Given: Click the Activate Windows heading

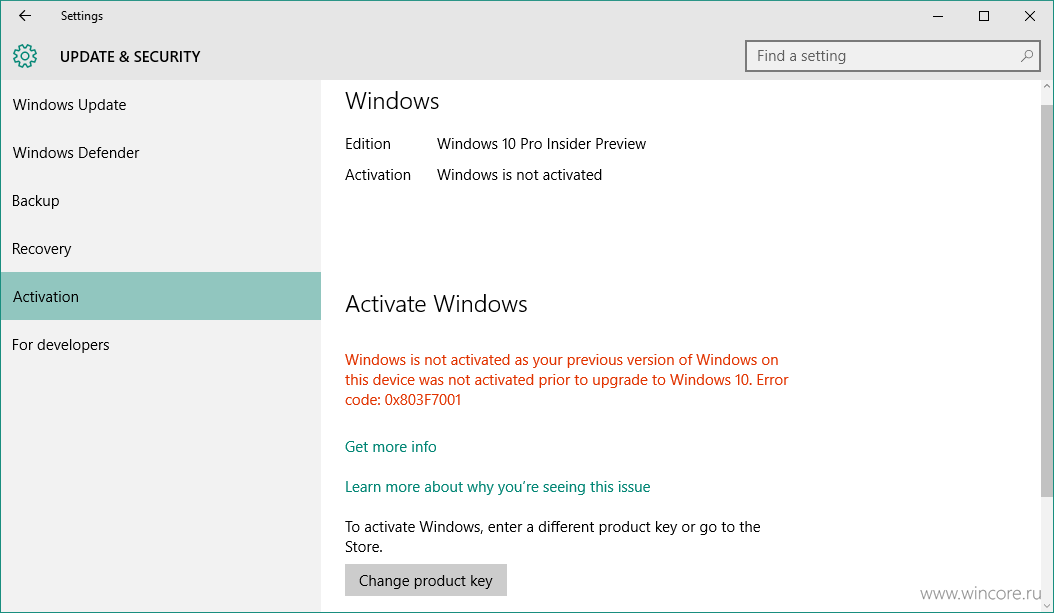Looking at the screenshot, I should tap(436, 304).
